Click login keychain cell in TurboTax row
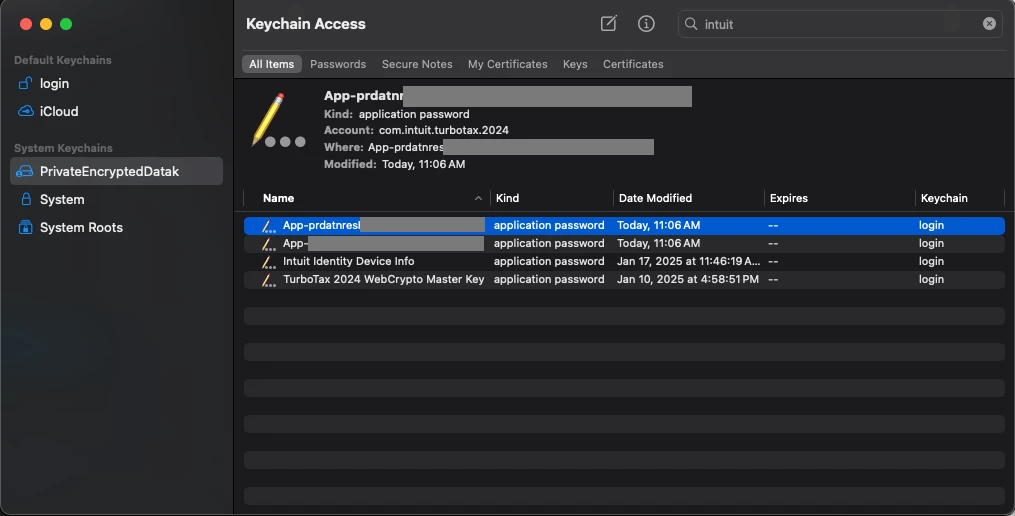The width and height of the screenshot is (1015, 516). click(x=931, y=280)
